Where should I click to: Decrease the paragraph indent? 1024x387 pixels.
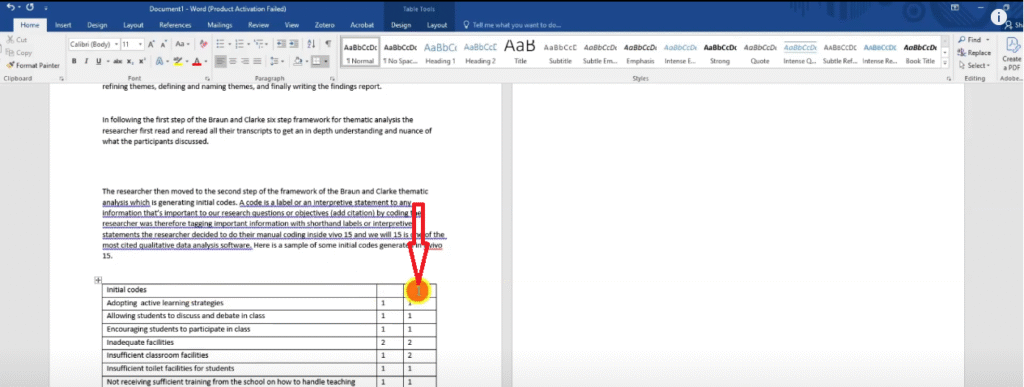pos(281,44)
